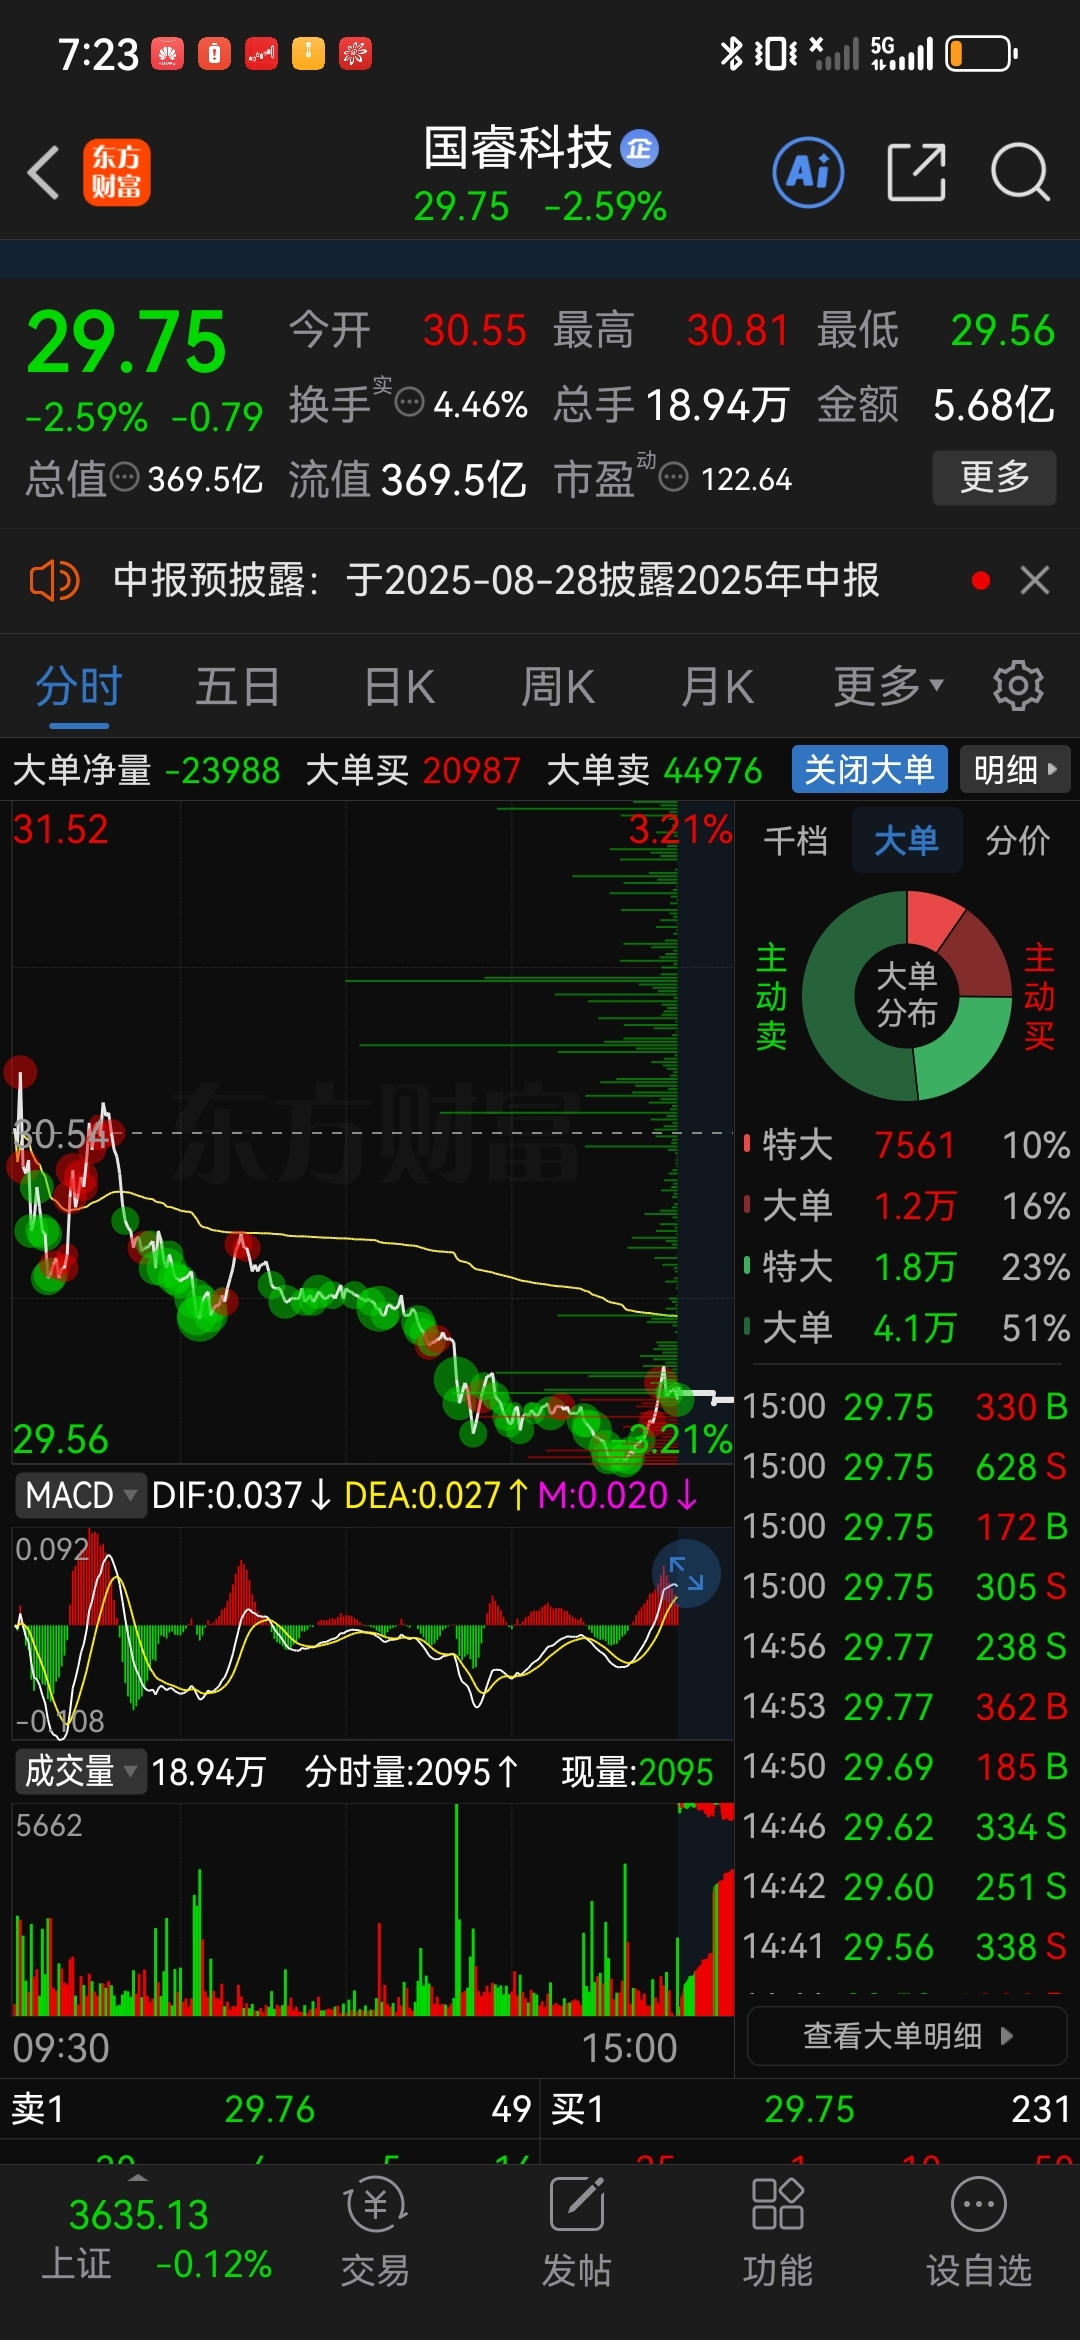1080x2340 pixels.
Task: Open 查看大单明细 link
Action: 907,2035
